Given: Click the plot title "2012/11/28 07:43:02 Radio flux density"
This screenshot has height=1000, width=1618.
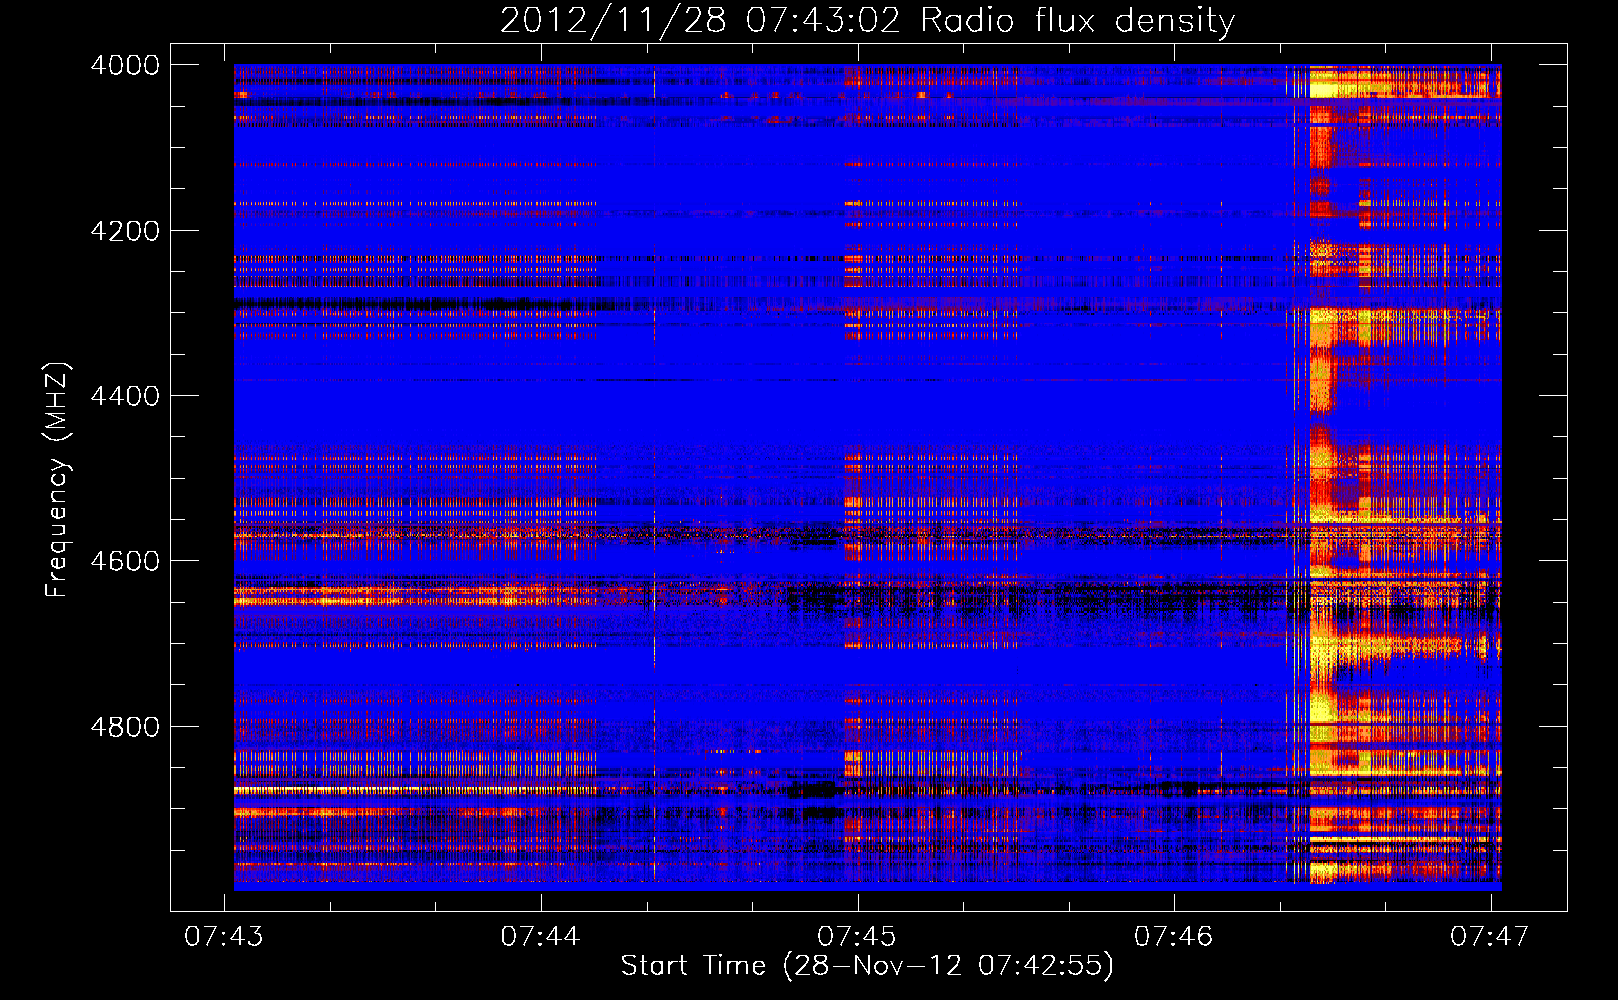Looking at the screenshot, I should [x=867, y=20].
